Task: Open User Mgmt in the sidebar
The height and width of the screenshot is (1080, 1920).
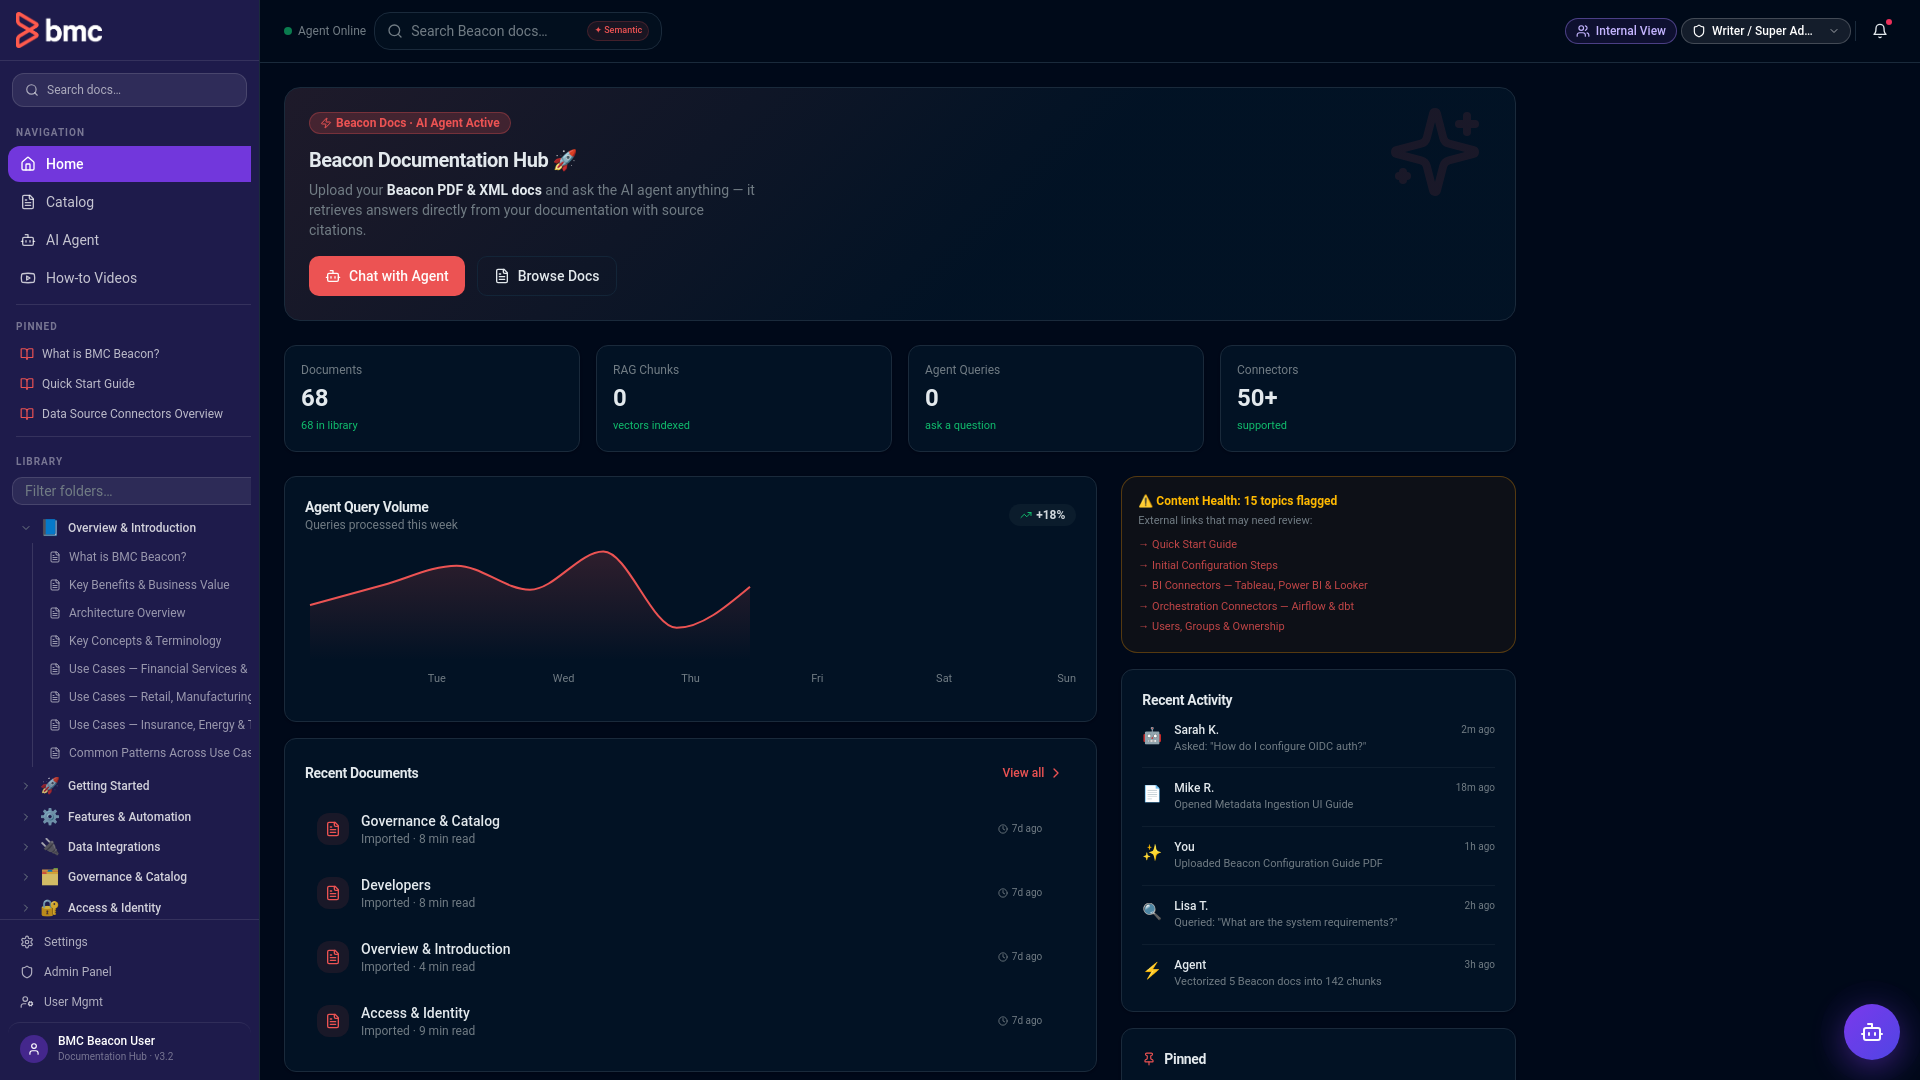Action: pyautogui.click(x=129, y=1002)
